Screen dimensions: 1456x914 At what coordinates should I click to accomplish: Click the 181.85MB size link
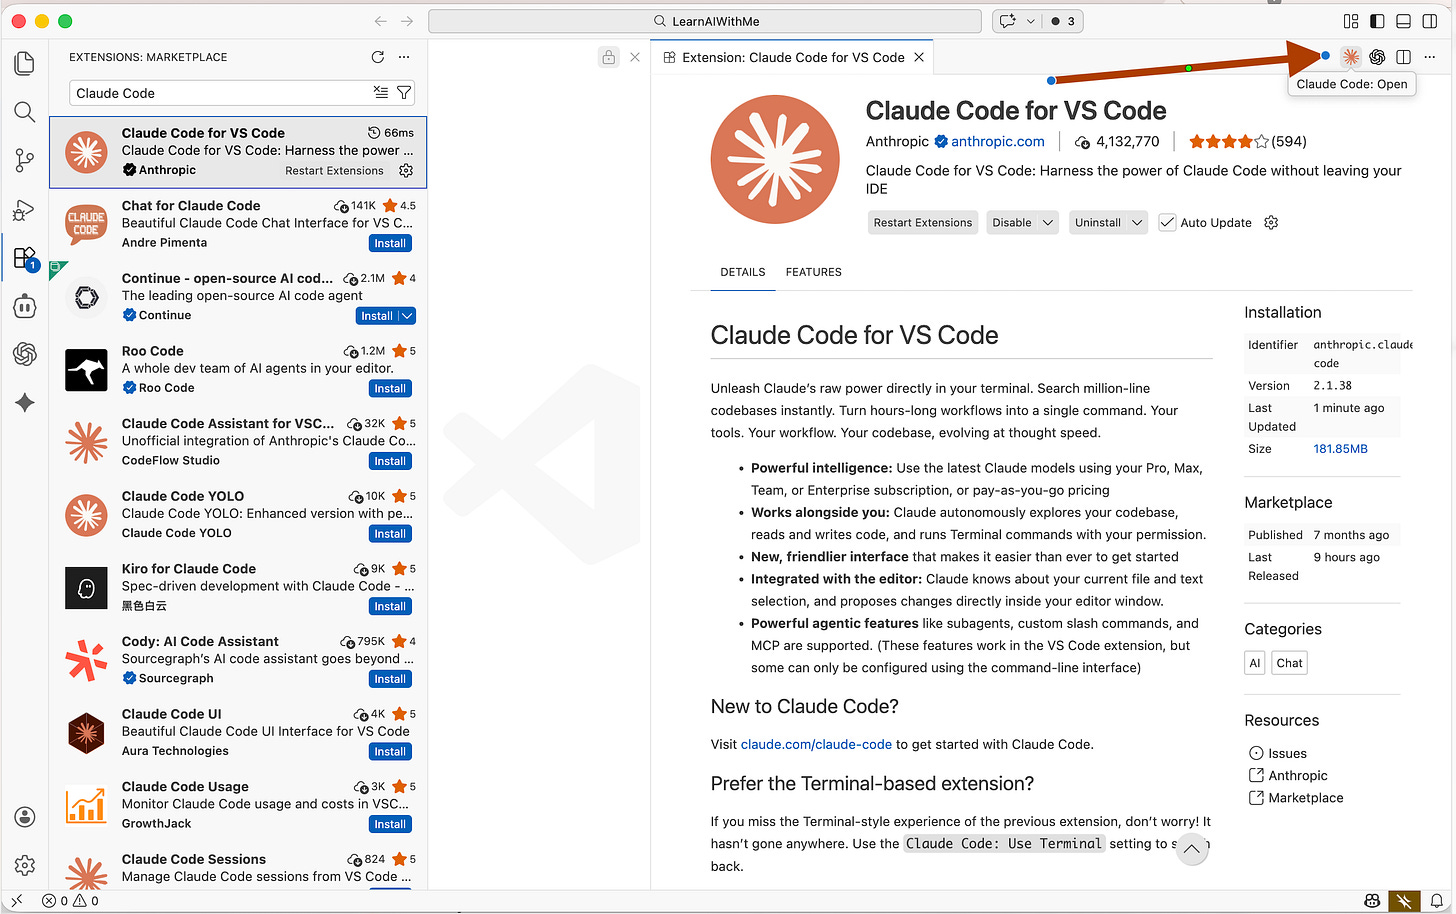pyautogui.click(x=1340, y=448)
